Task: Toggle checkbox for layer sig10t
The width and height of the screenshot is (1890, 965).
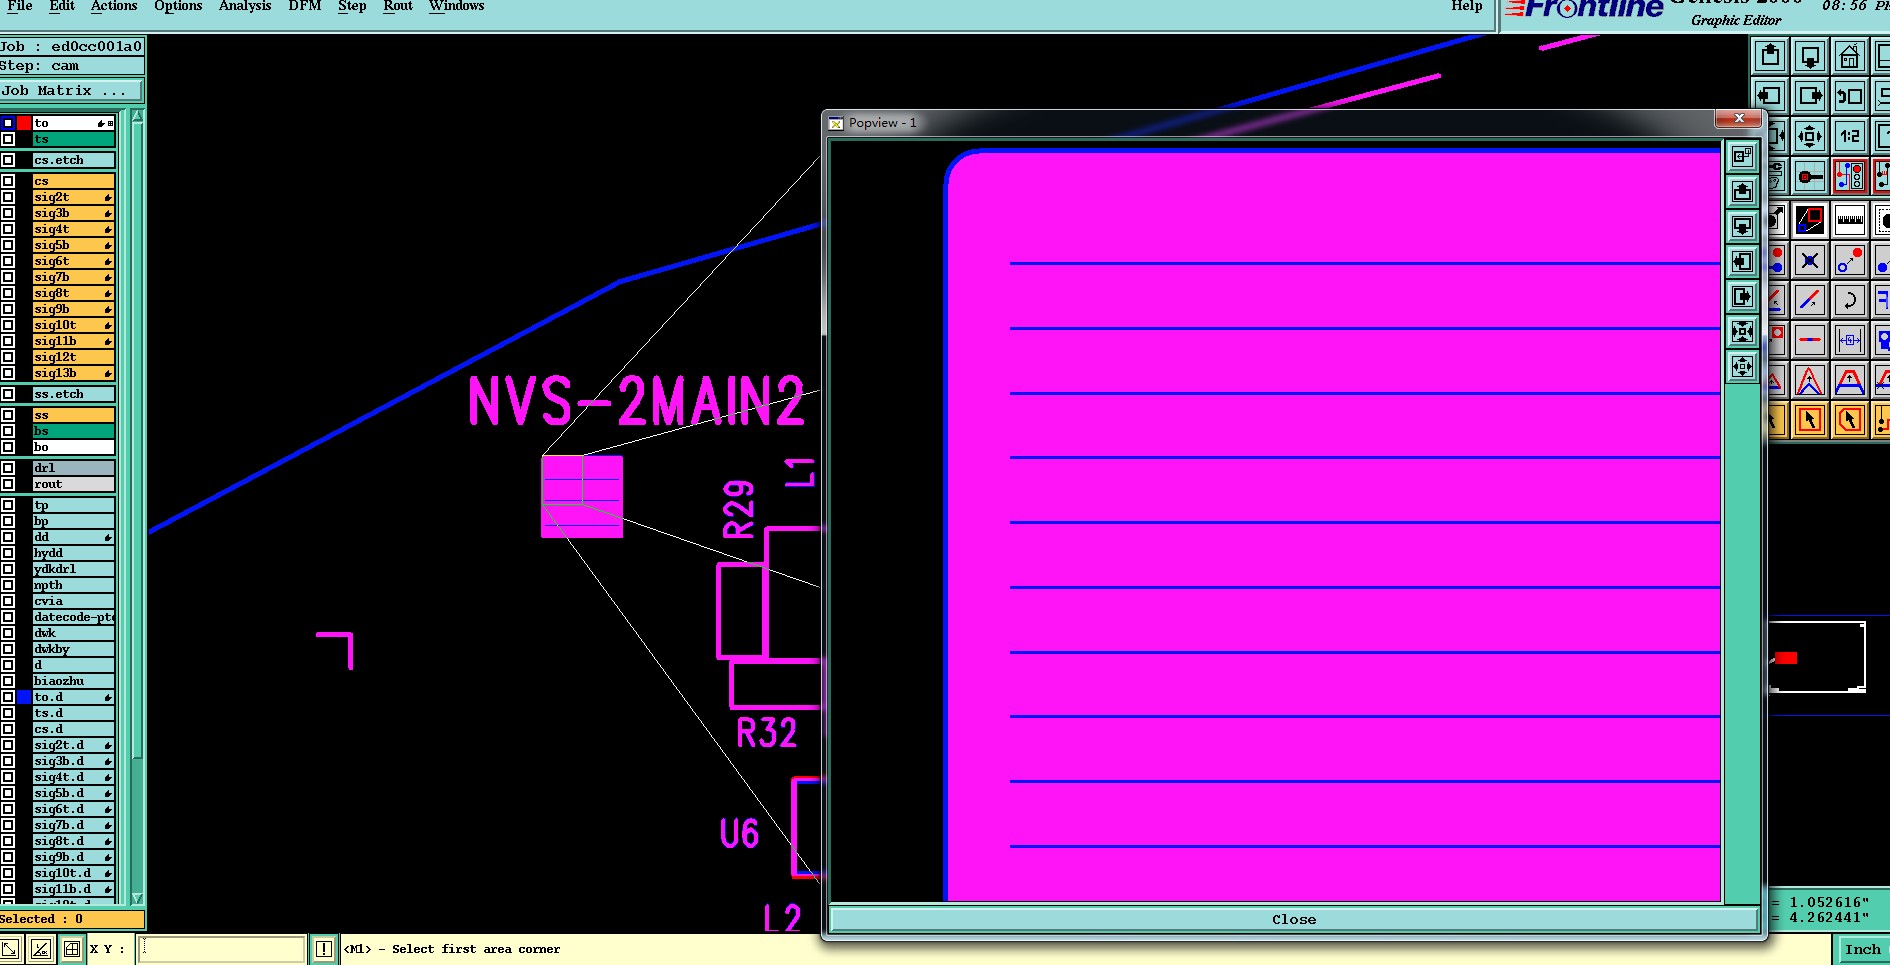Action: click(8, 325)
